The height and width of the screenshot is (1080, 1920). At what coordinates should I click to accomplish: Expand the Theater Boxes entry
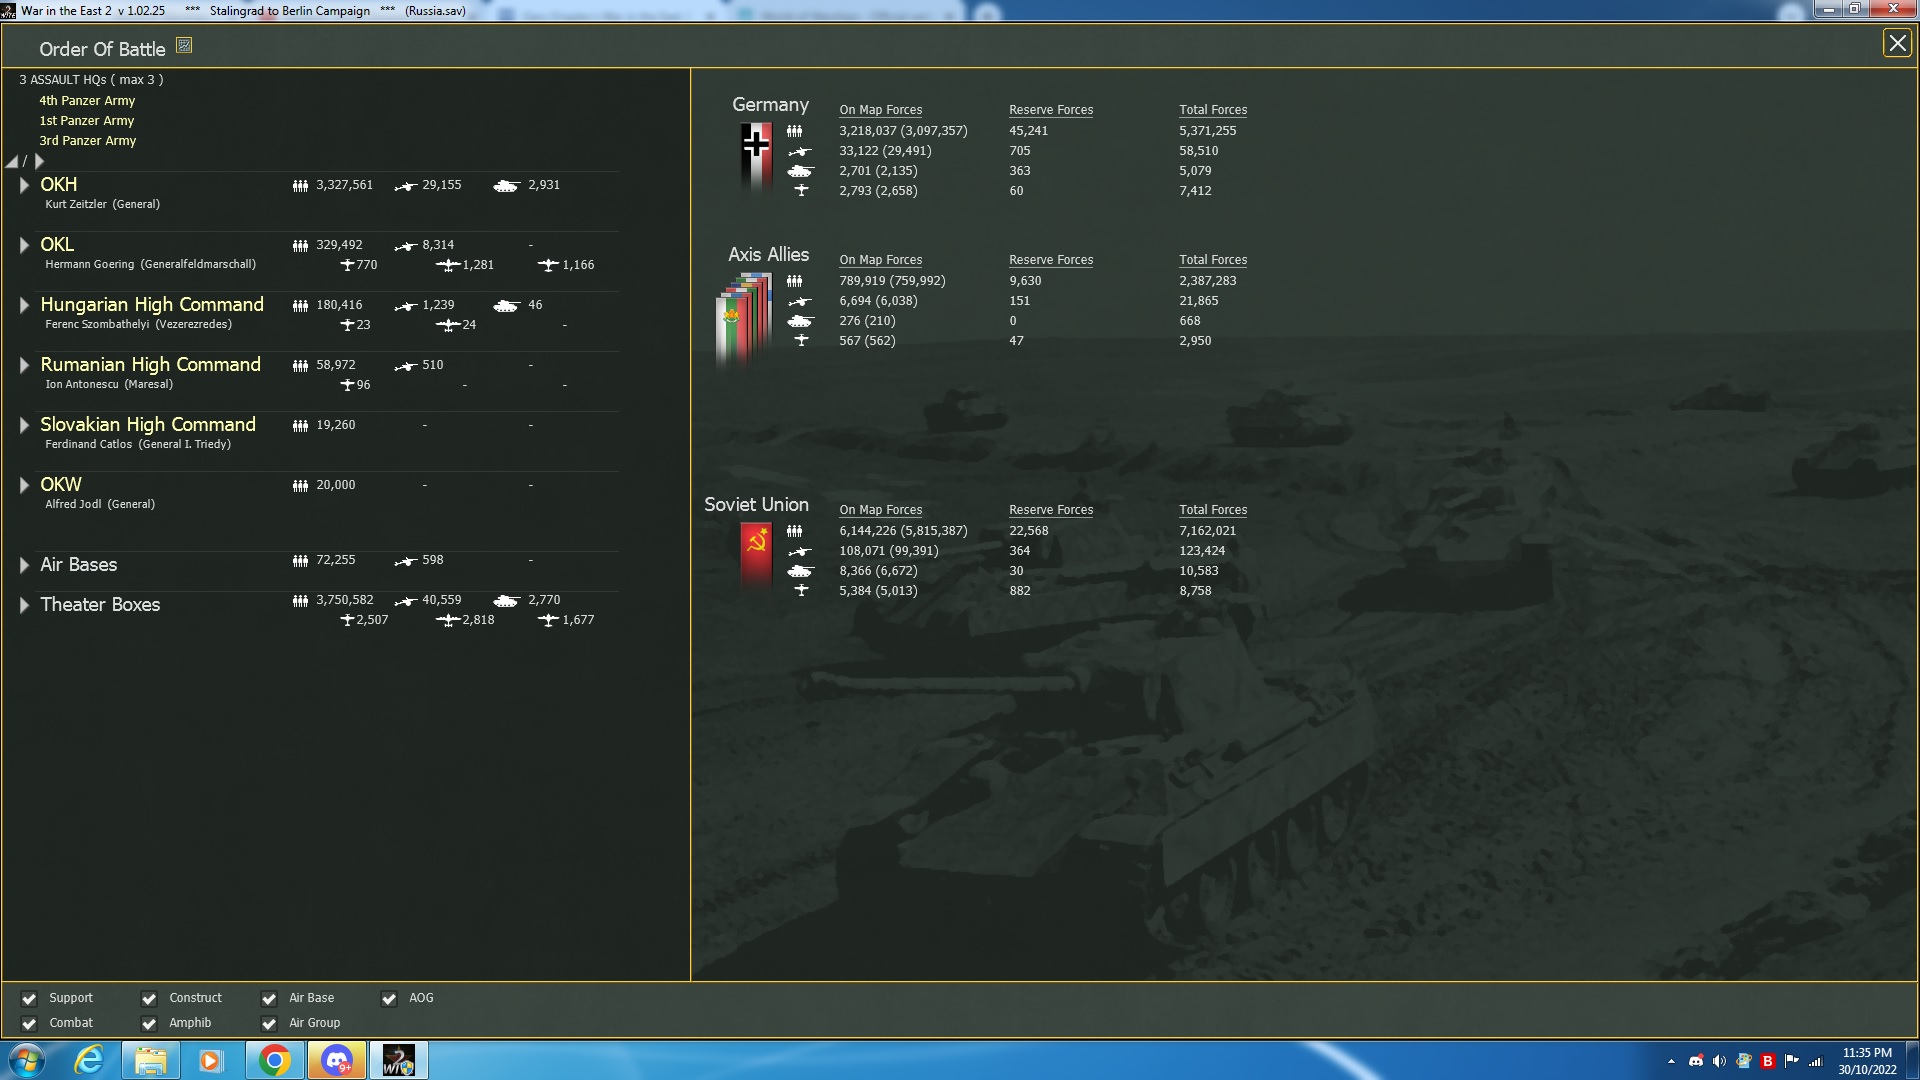(24, 605)
